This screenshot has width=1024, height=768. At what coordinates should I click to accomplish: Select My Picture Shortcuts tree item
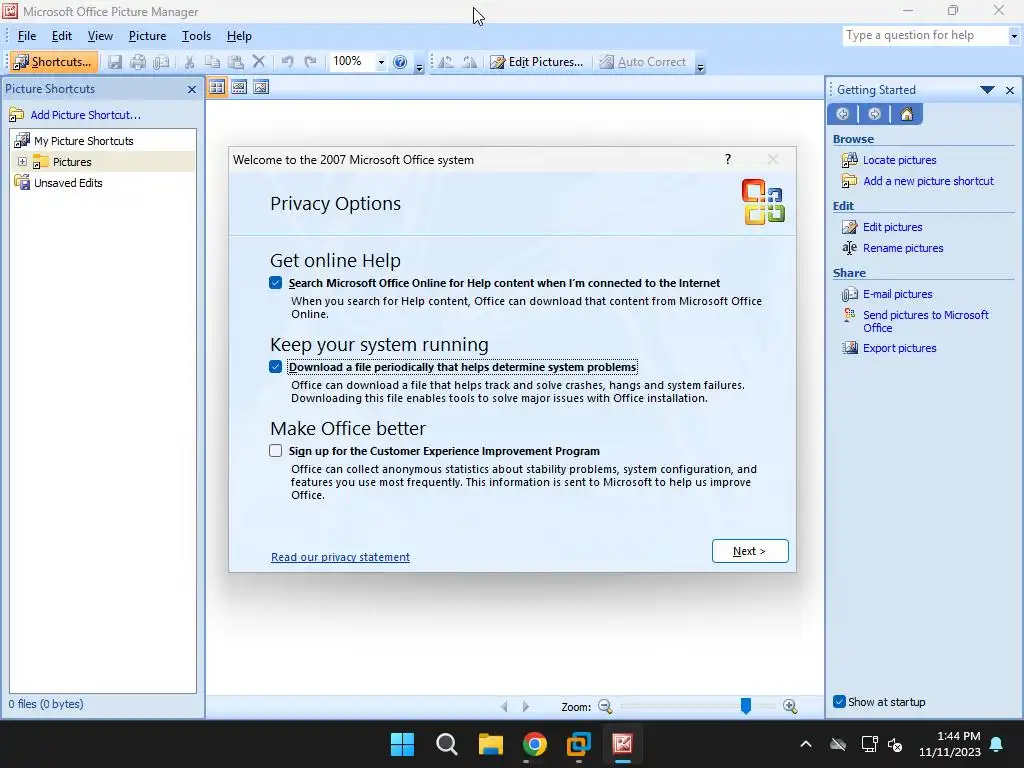pos(84,141)
